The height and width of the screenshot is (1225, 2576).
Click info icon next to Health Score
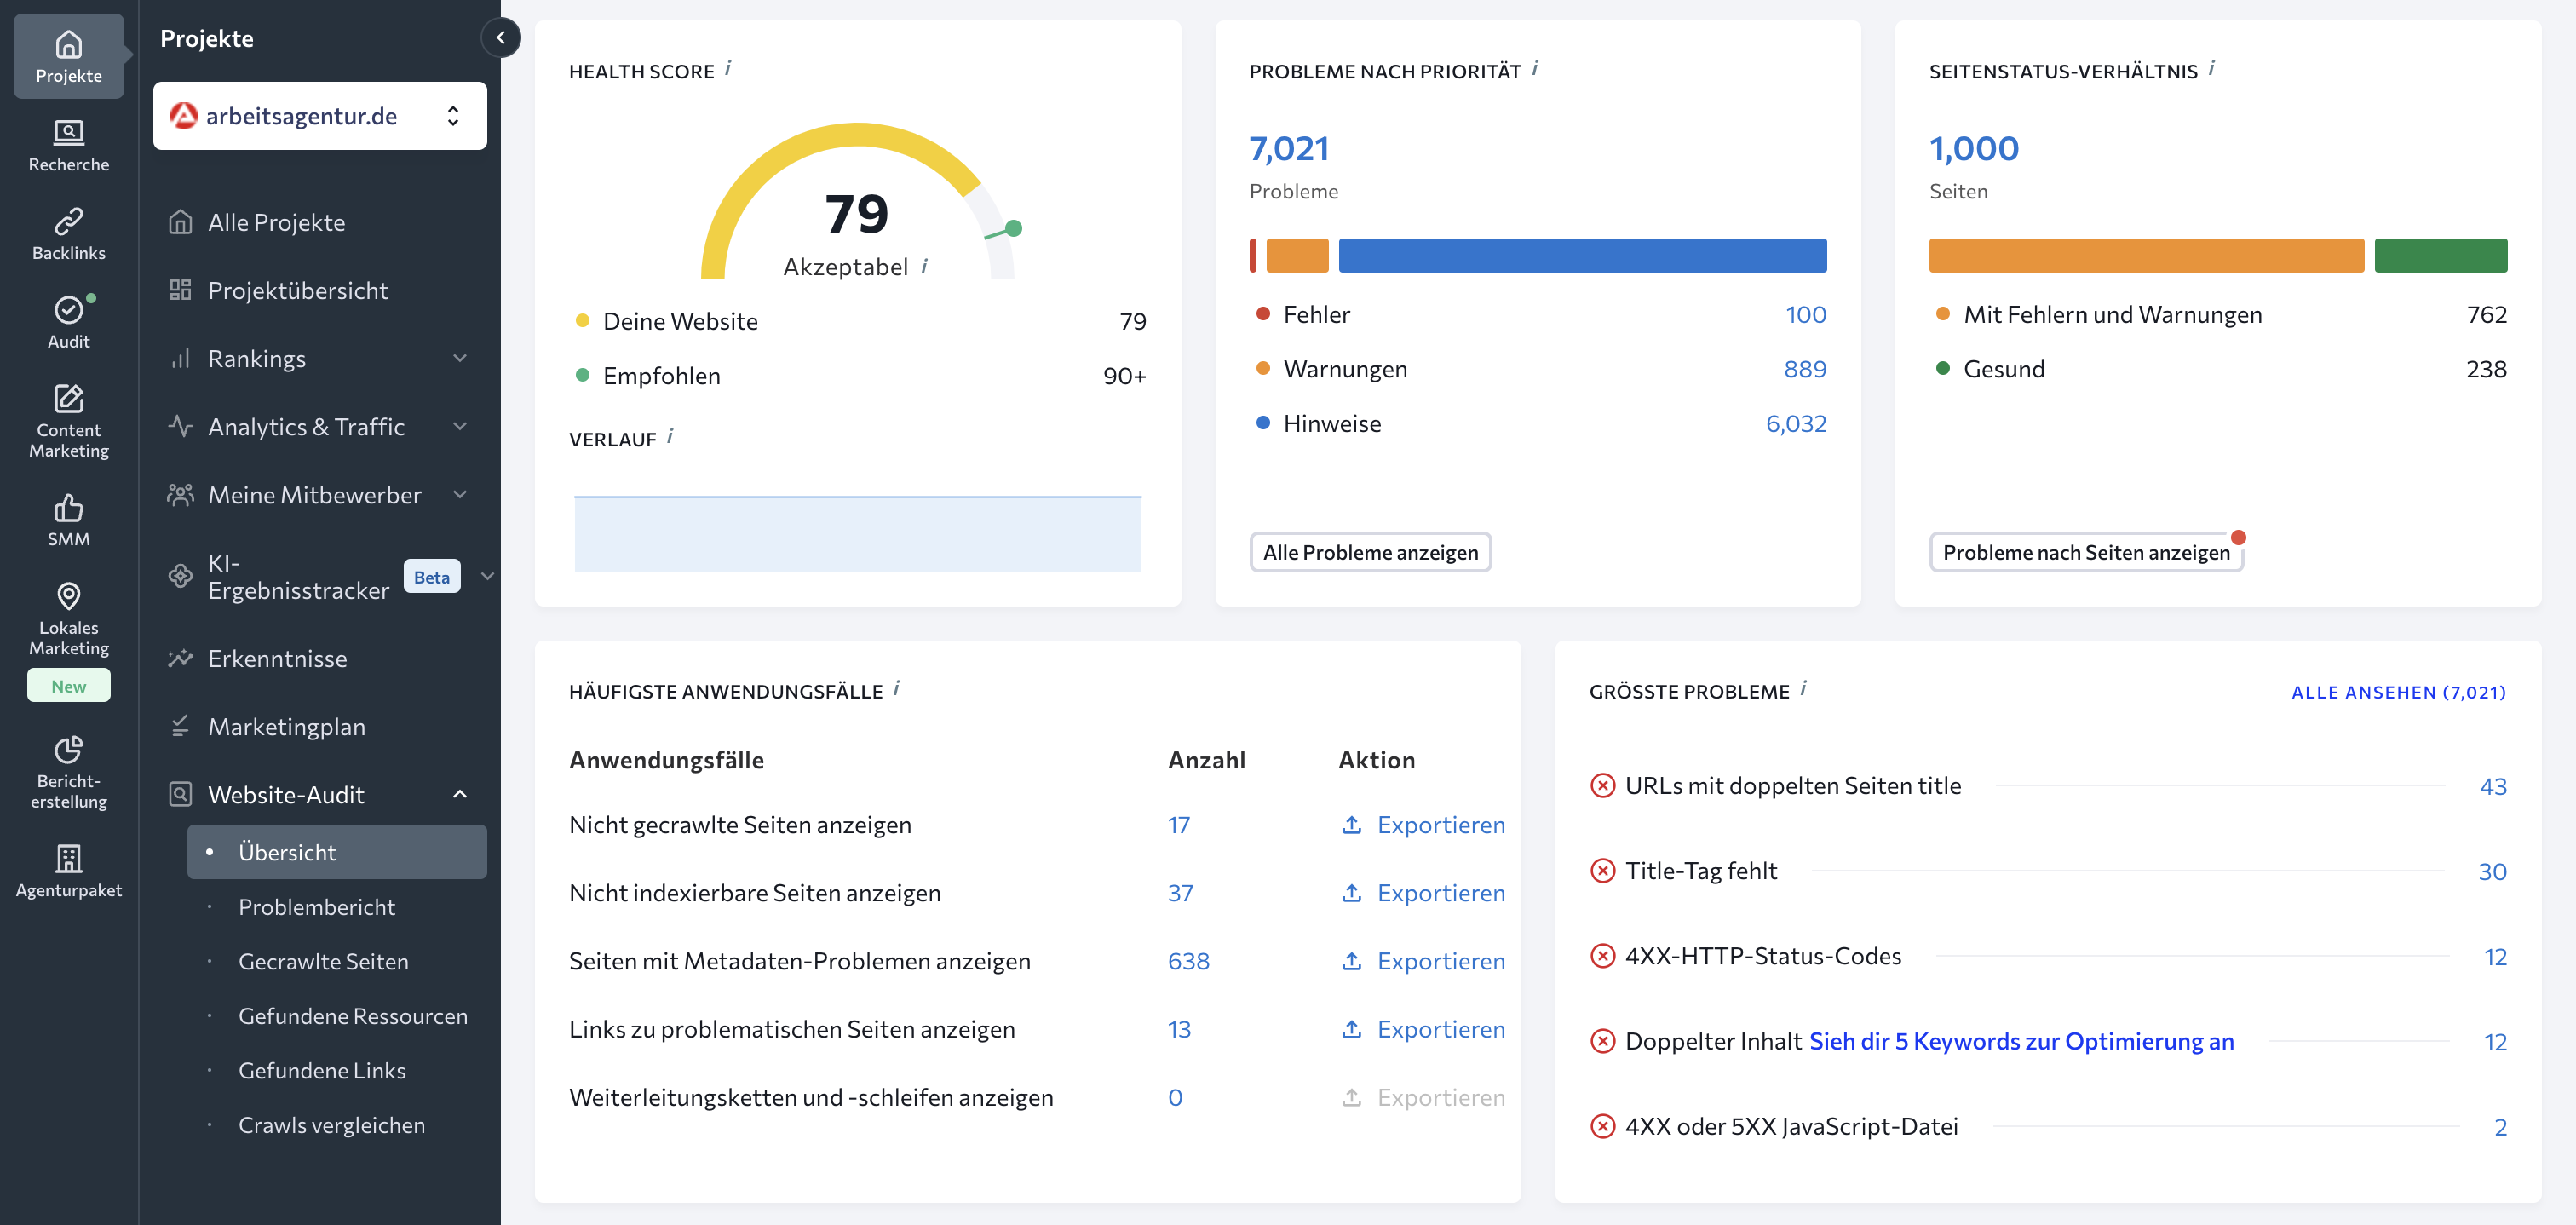[x=728, y=69]
